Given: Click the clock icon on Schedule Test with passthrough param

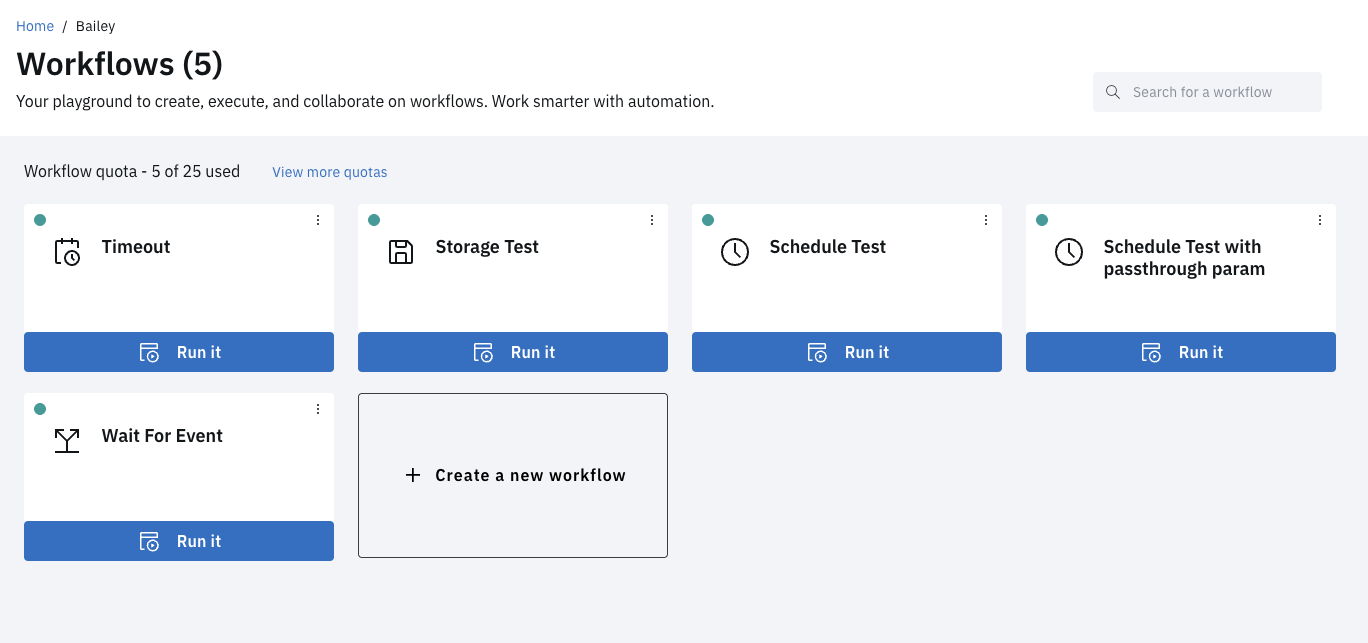Looking at the screenshot, I should click(x=1069, y=252).
